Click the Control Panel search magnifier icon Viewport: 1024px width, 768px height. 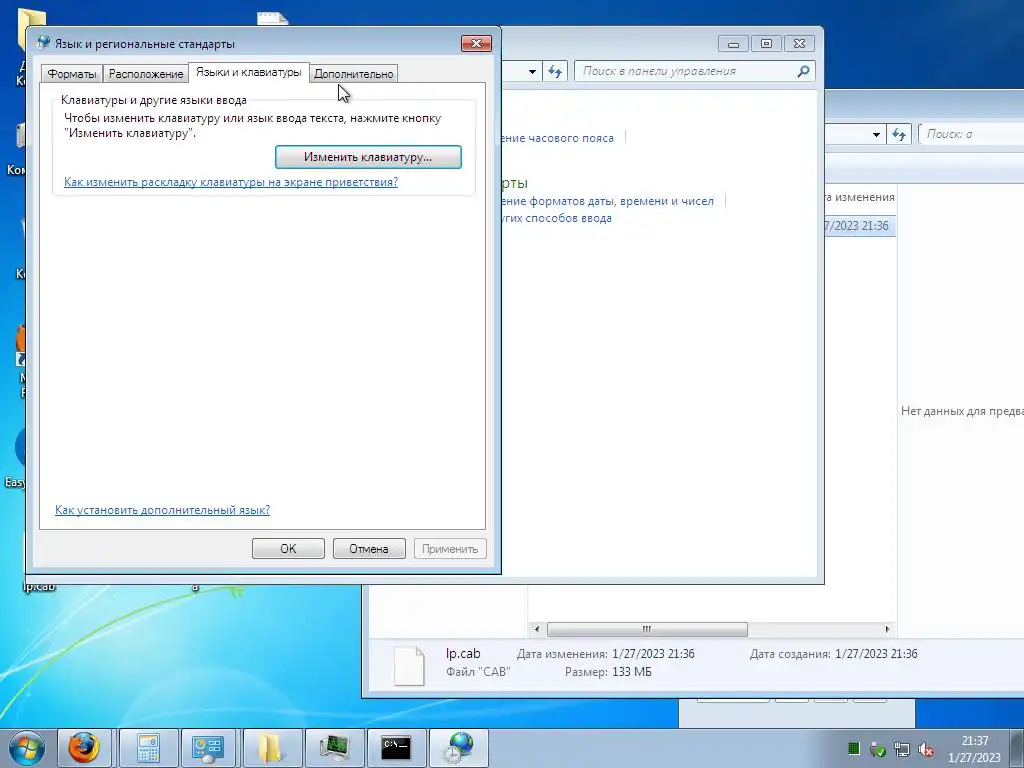tap(803, 71)
